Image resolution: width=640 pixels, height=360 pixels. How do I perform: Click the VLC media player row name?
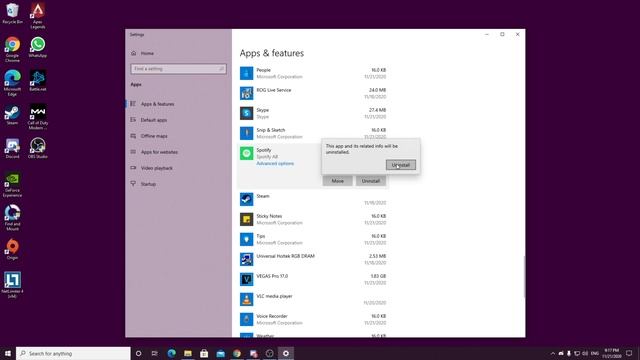pyautogui.click(x=274, y=296)
